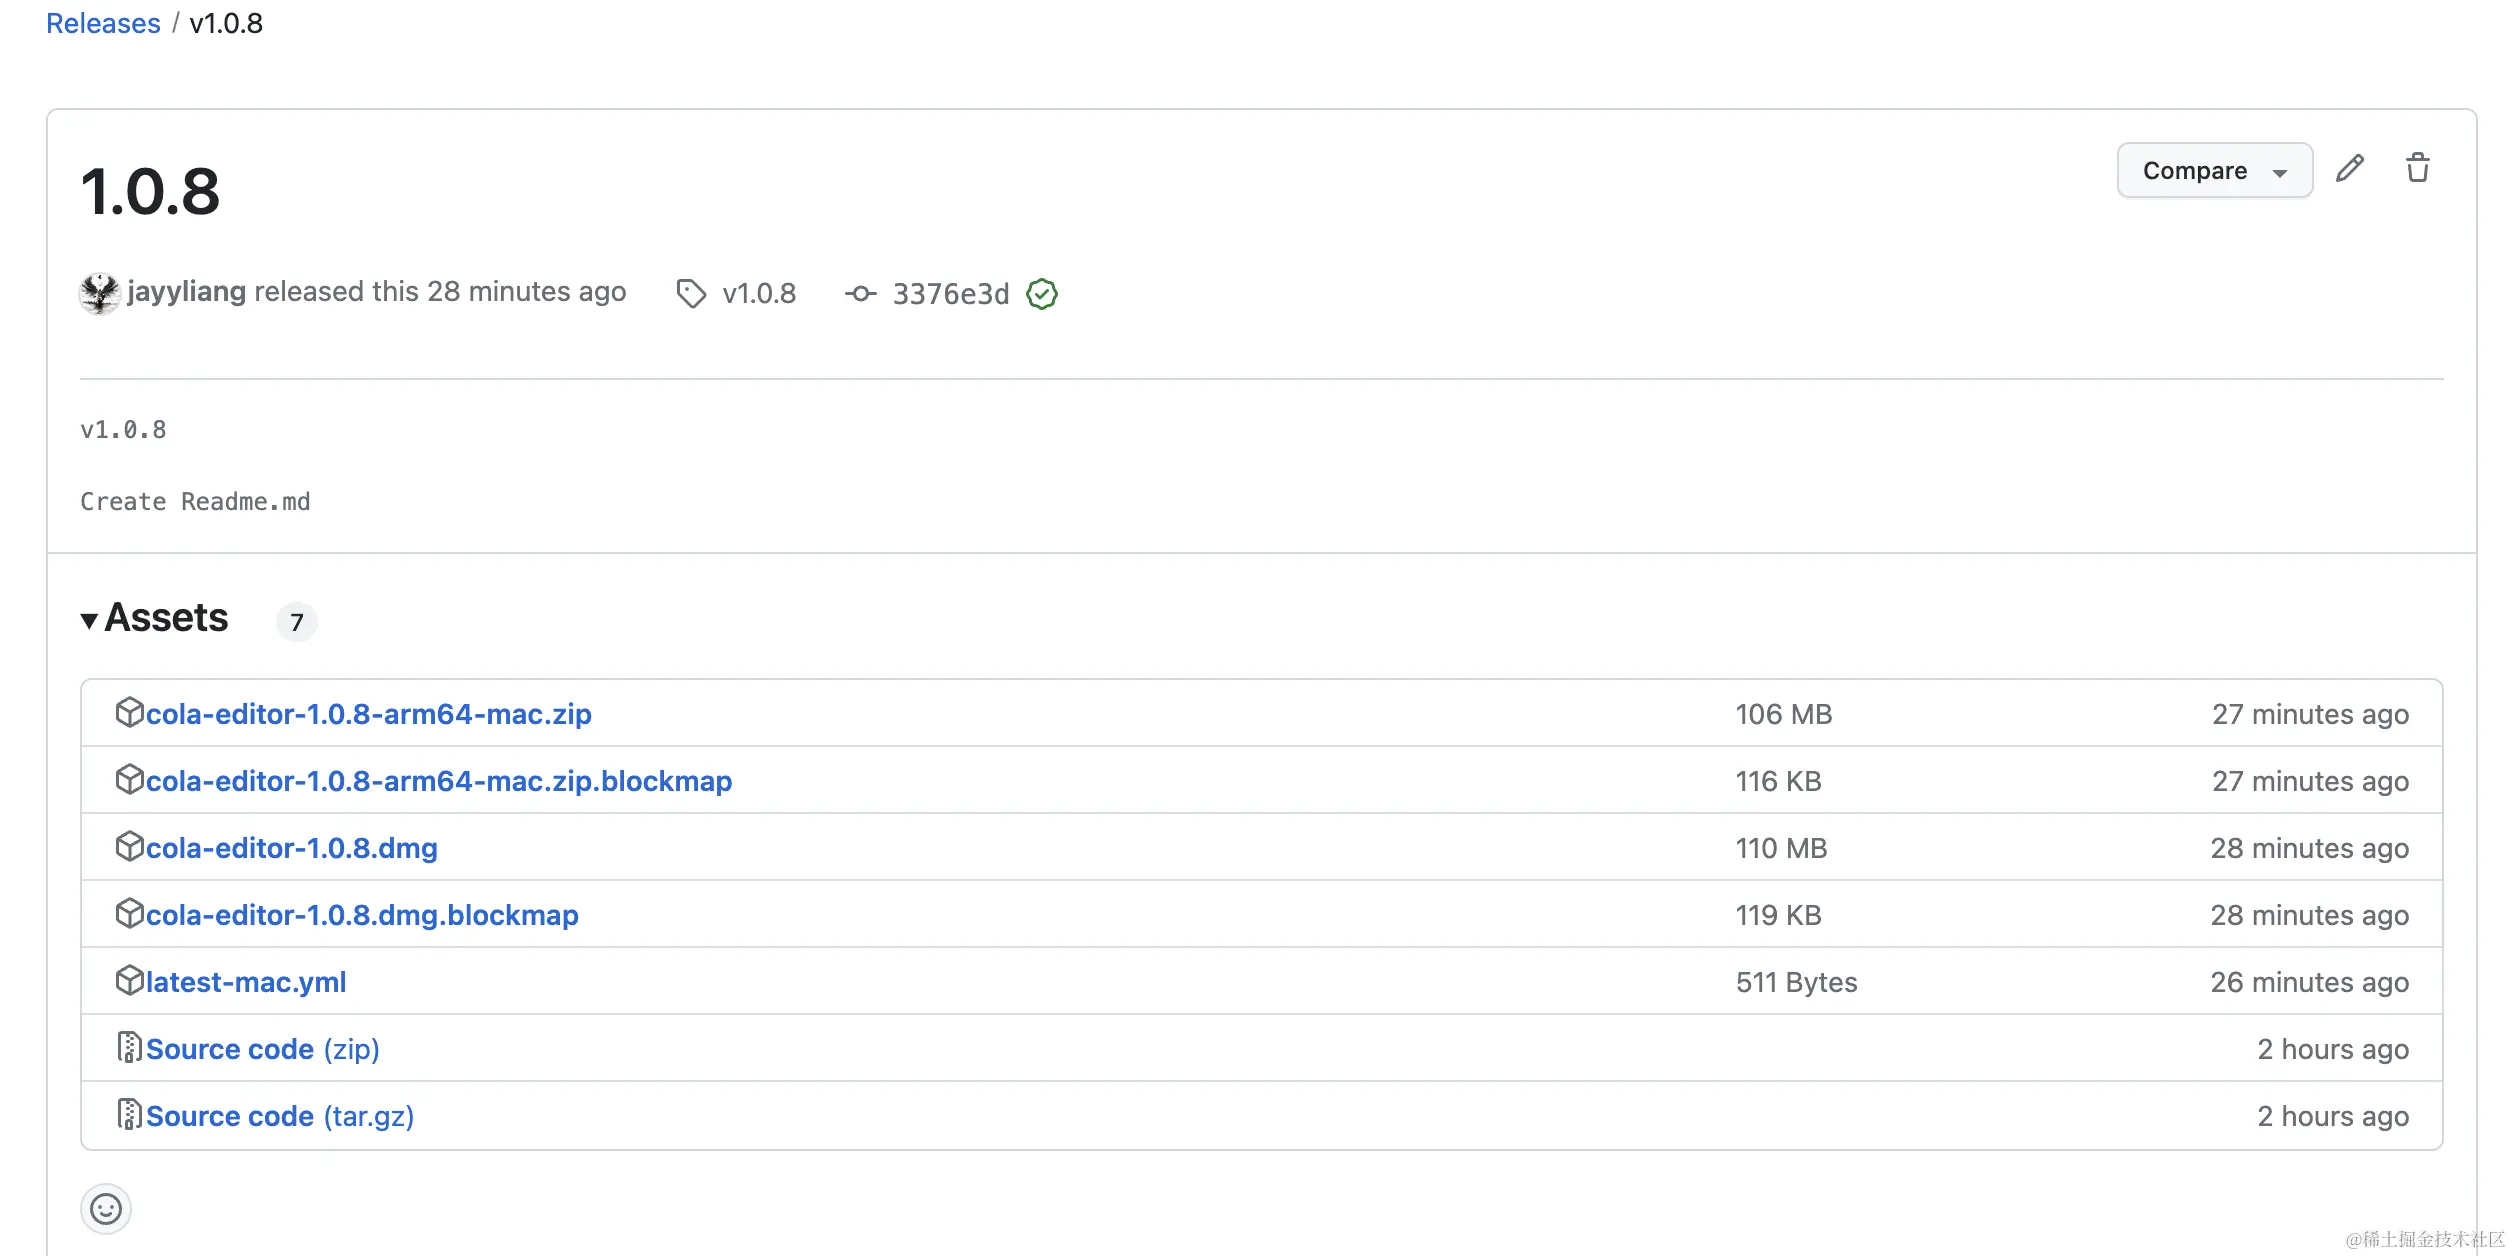Download cola-editor-1.0.8-arm64-mac.zip

coord(368,714)
